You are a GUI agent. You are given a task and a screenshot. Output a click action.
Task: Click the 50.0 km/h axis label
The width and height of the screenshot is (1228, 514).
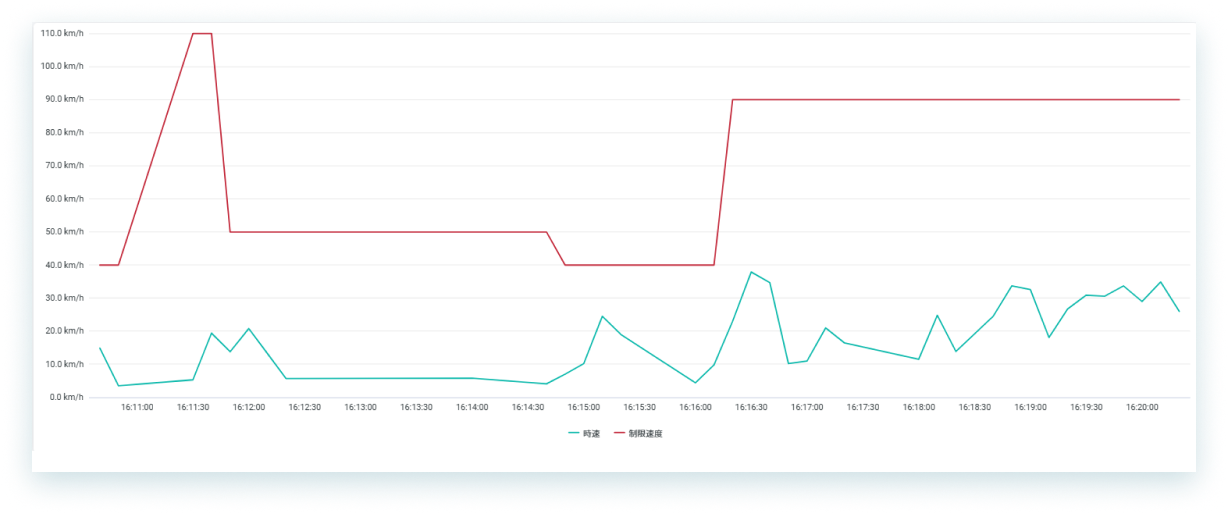[x=64, y=231]
